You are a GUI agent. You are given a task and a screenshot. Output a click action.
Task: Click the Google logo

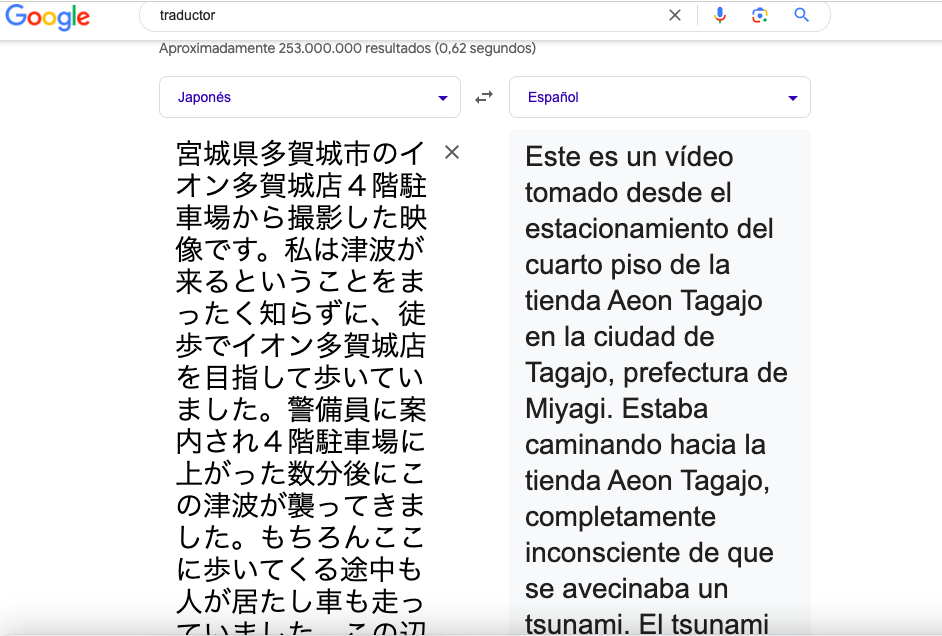(x=47, y=17)
